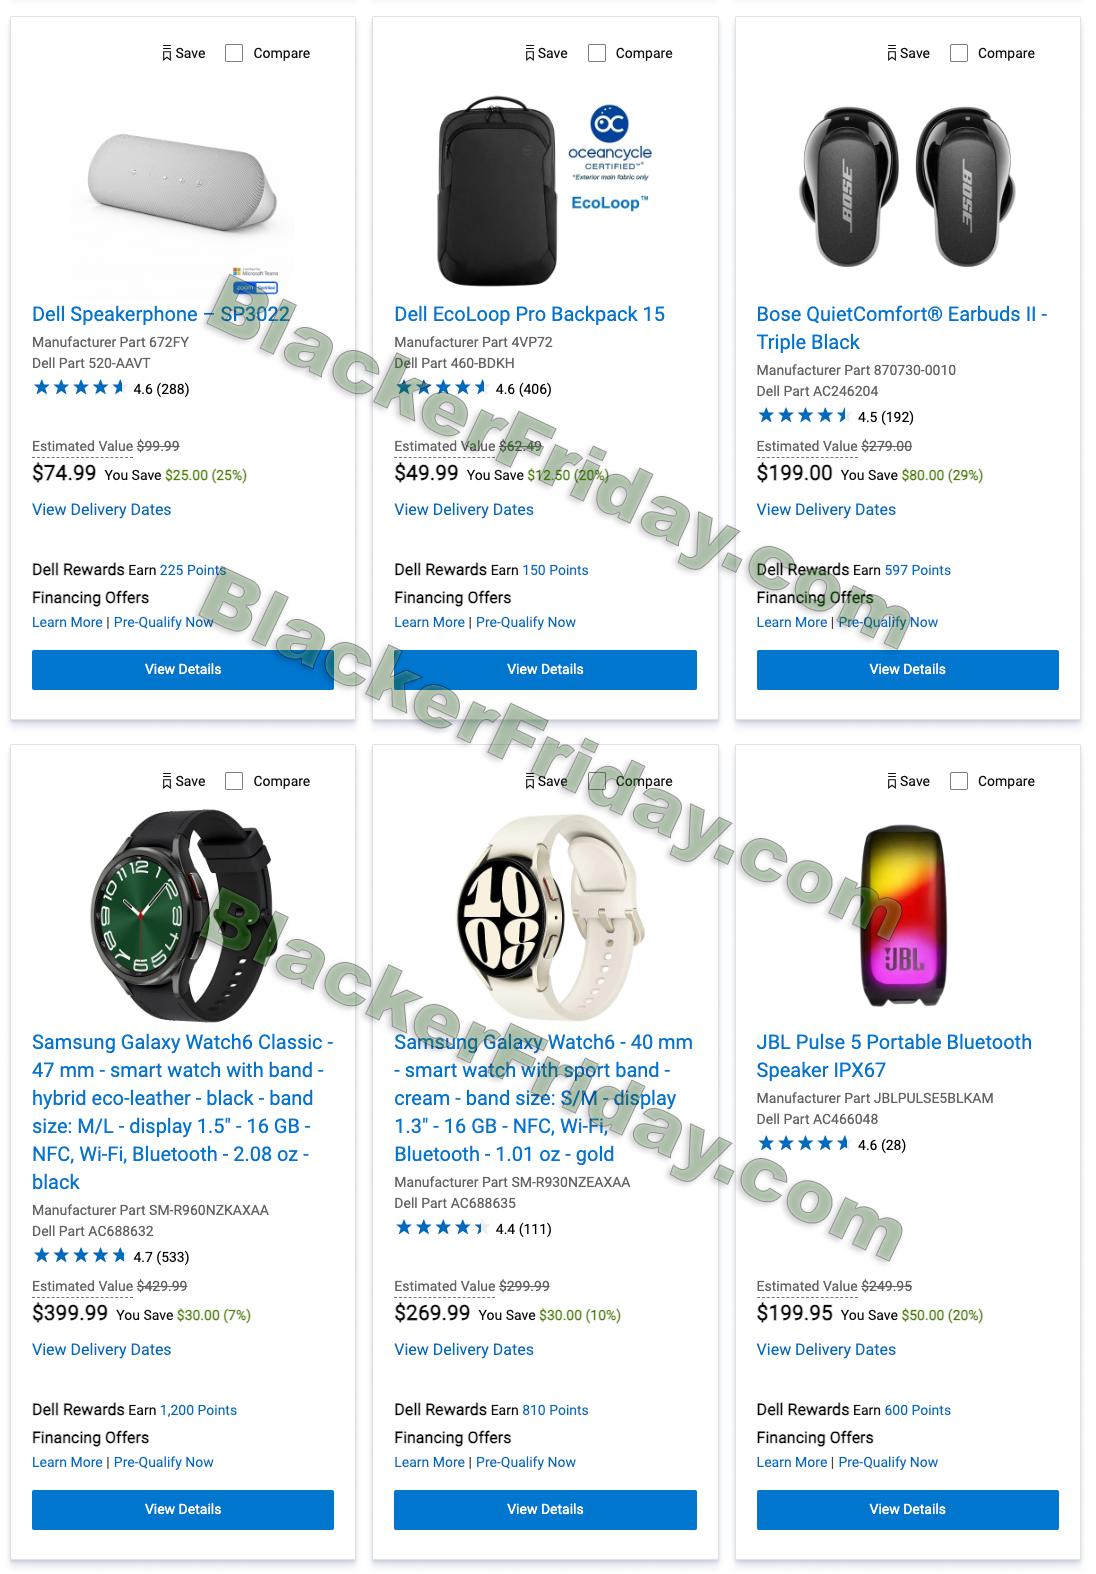
Task: Open the star rating for Bose Earbuds
Action: click(x=835, y=416)
